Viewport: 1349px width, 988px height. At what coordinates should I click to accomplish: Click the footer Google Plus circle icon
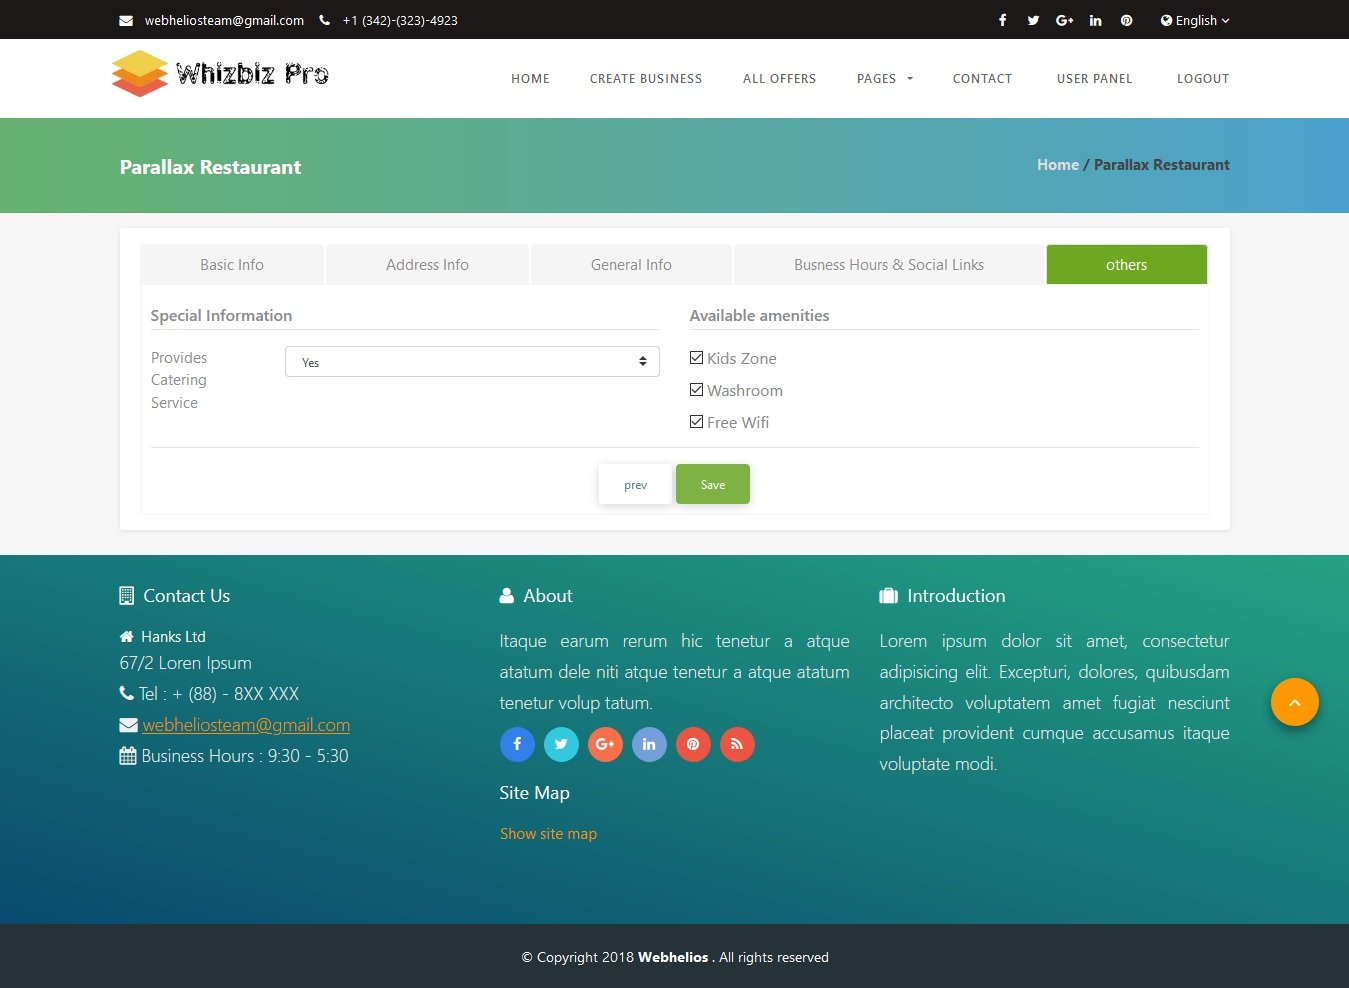[605, 744]
